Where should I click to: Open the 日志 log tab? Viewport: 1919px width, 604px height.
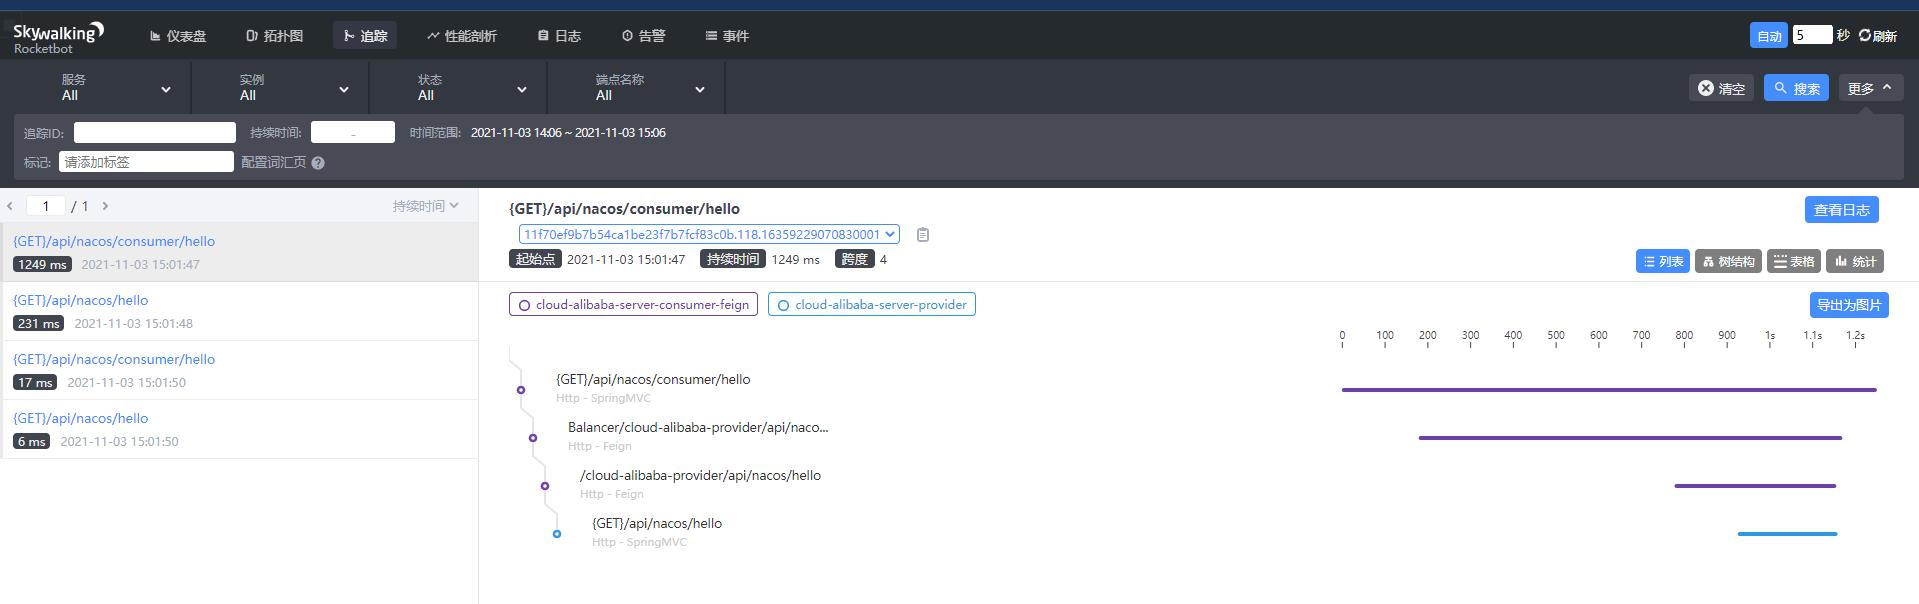point(559,36)
